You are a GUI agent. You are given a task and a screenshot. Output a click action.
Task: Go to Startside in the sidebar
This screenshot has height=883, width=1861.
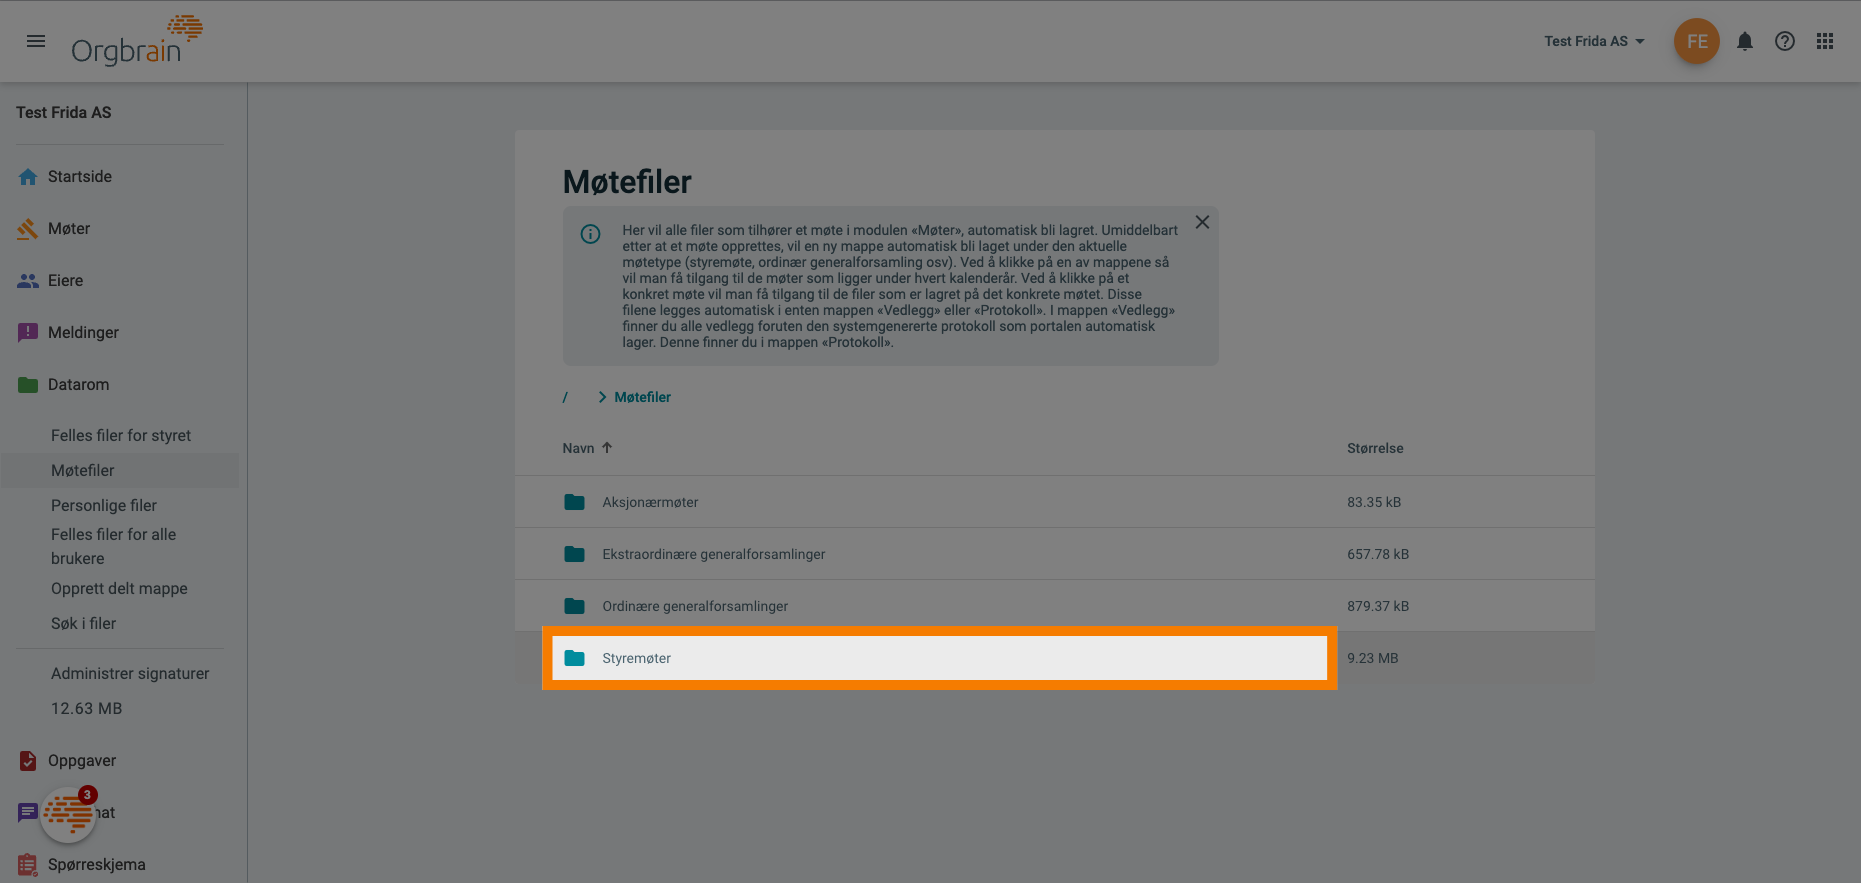click(x=80, y=176)
